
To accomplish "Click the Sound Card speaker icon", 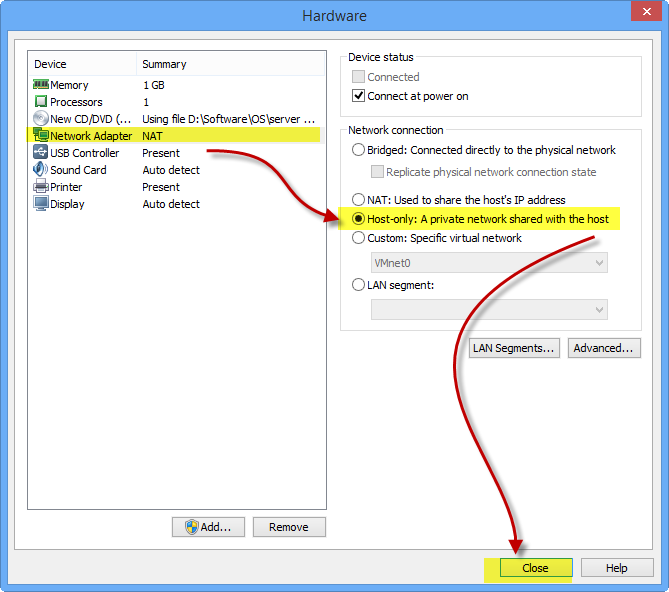I will click(x=41, y=169).
